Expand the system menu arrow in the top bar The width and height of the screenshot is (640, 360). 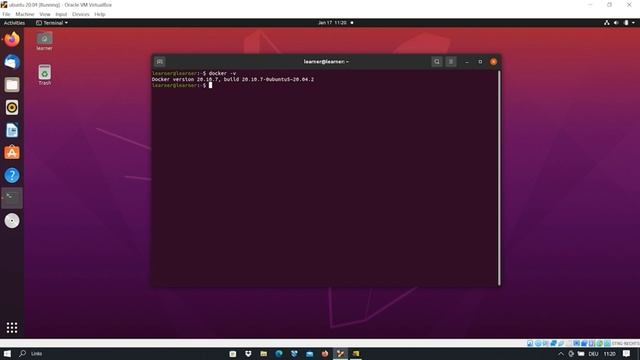(633, 23)
